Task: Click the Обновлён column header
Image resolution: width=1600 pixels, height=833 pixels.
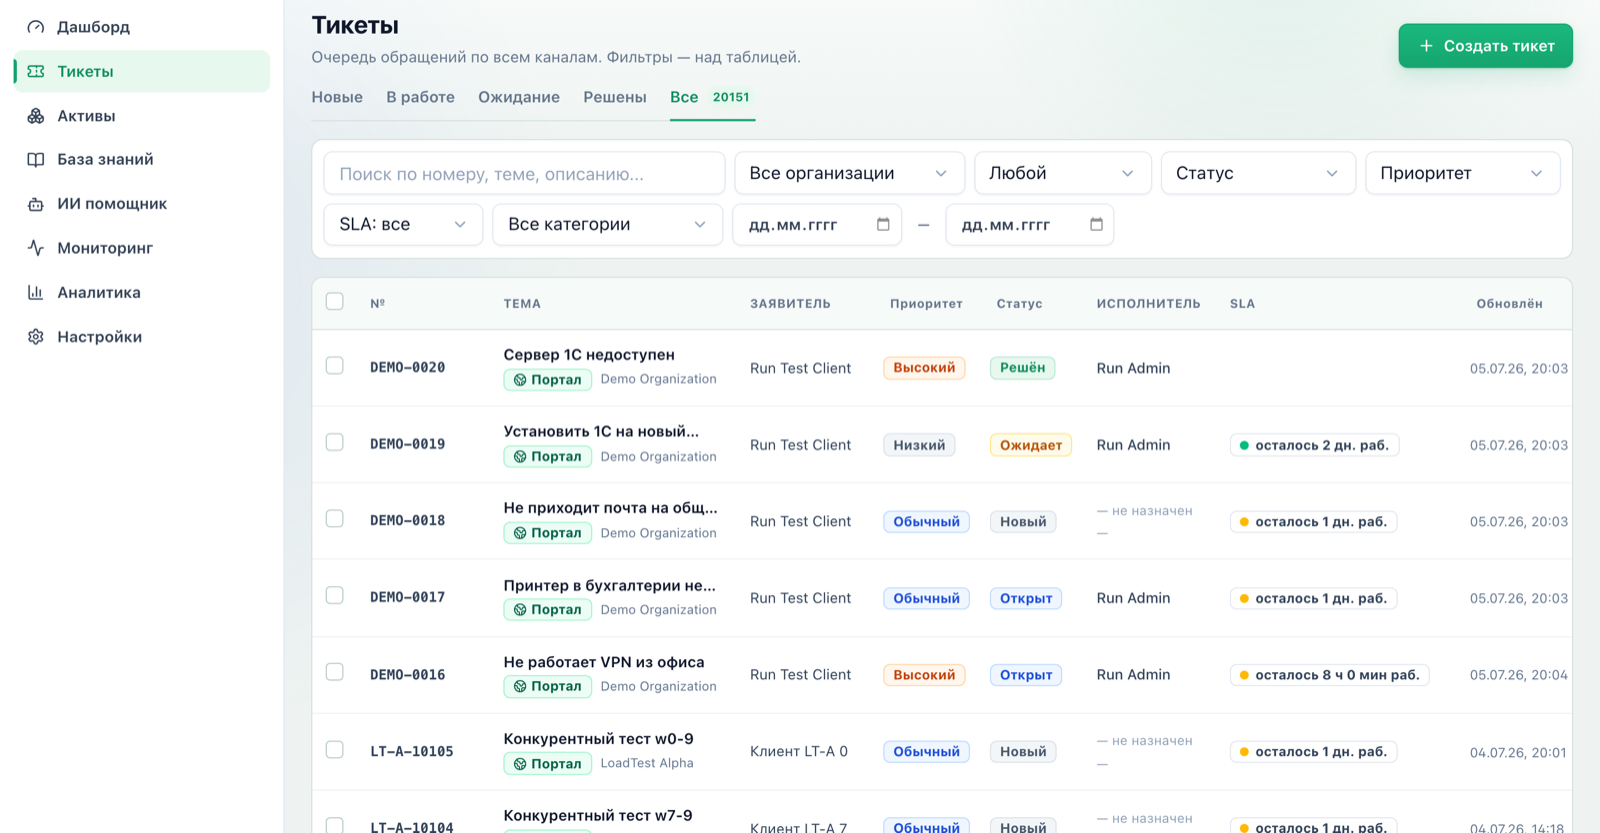Action: (x=1509, y=303)
